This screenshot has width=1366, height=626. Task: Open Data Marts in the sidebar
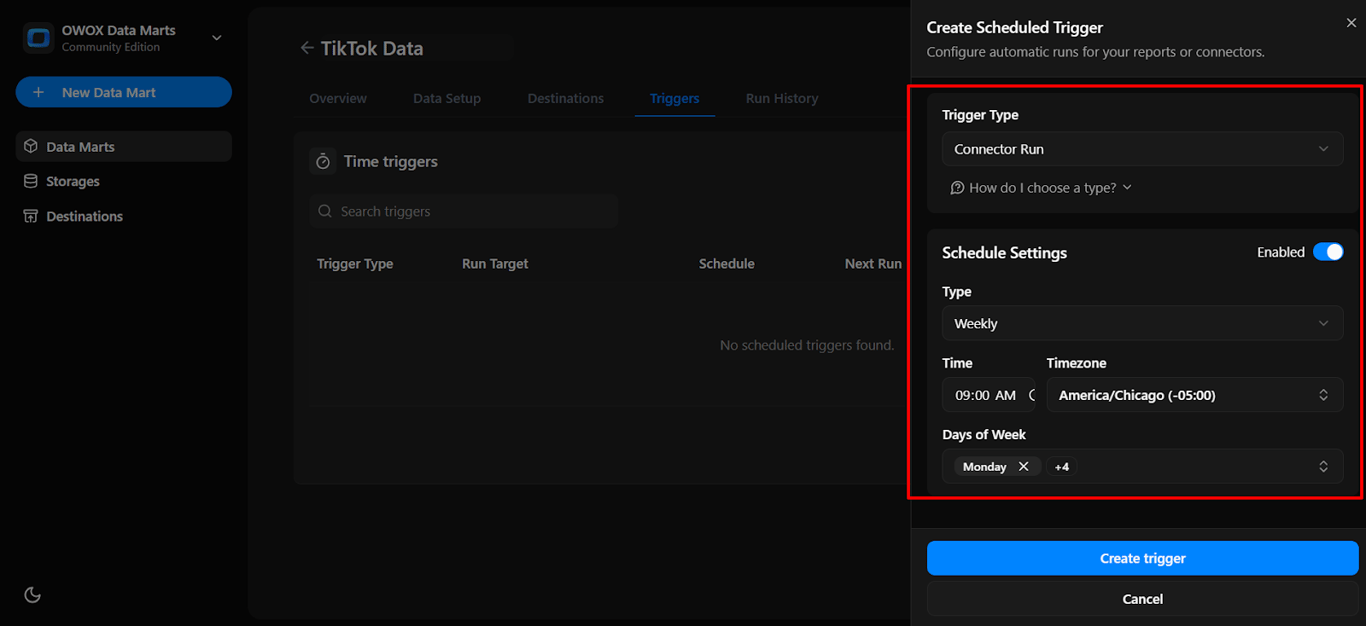click(124, 147)
